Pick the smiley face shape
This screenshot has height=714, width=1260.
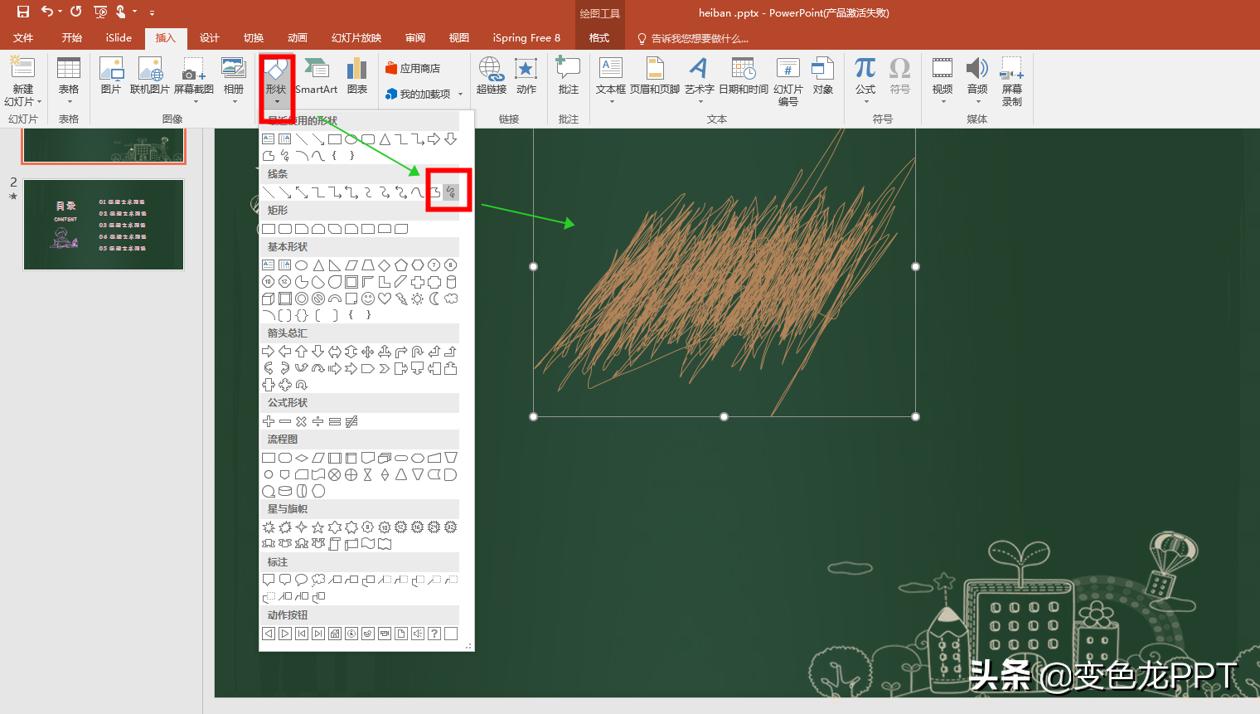click(x=368, y=298)
